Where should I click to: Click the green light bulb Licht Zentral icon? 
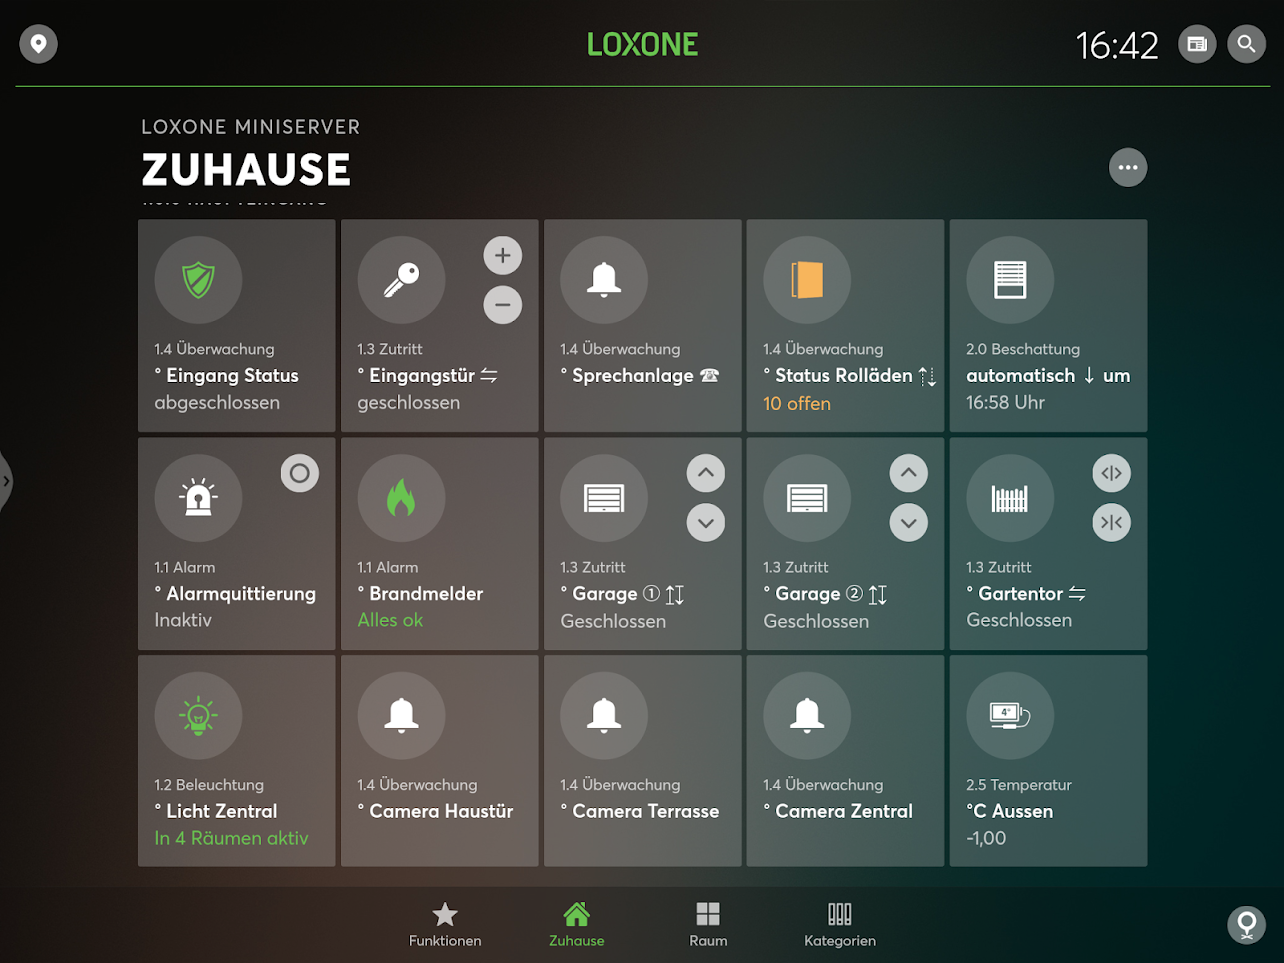[x=198, y=716]
